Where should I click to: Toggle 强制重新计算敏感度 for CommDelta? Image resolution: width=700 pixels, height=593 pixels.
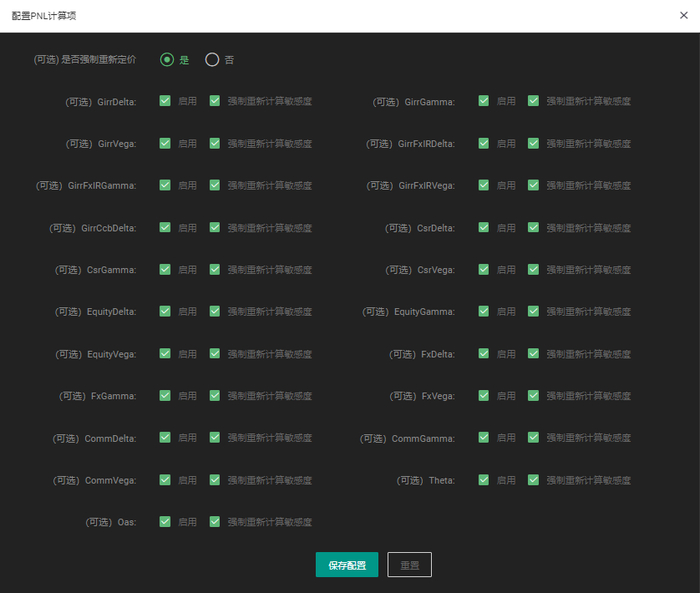(x=215, y=438)
